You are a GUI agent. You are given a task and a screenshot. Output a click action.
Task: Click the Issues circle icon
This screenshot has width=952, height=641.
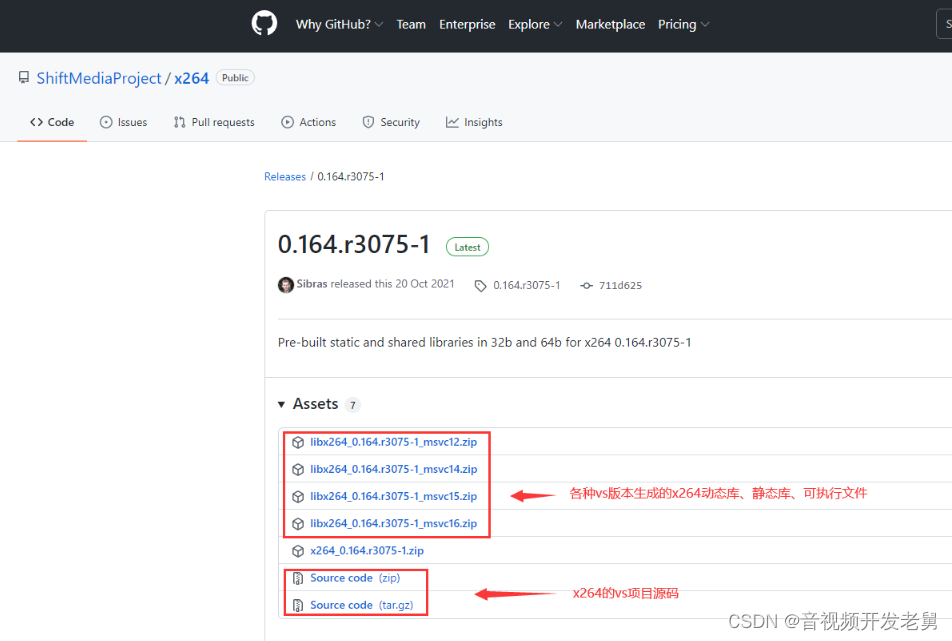tap(106, 122)
